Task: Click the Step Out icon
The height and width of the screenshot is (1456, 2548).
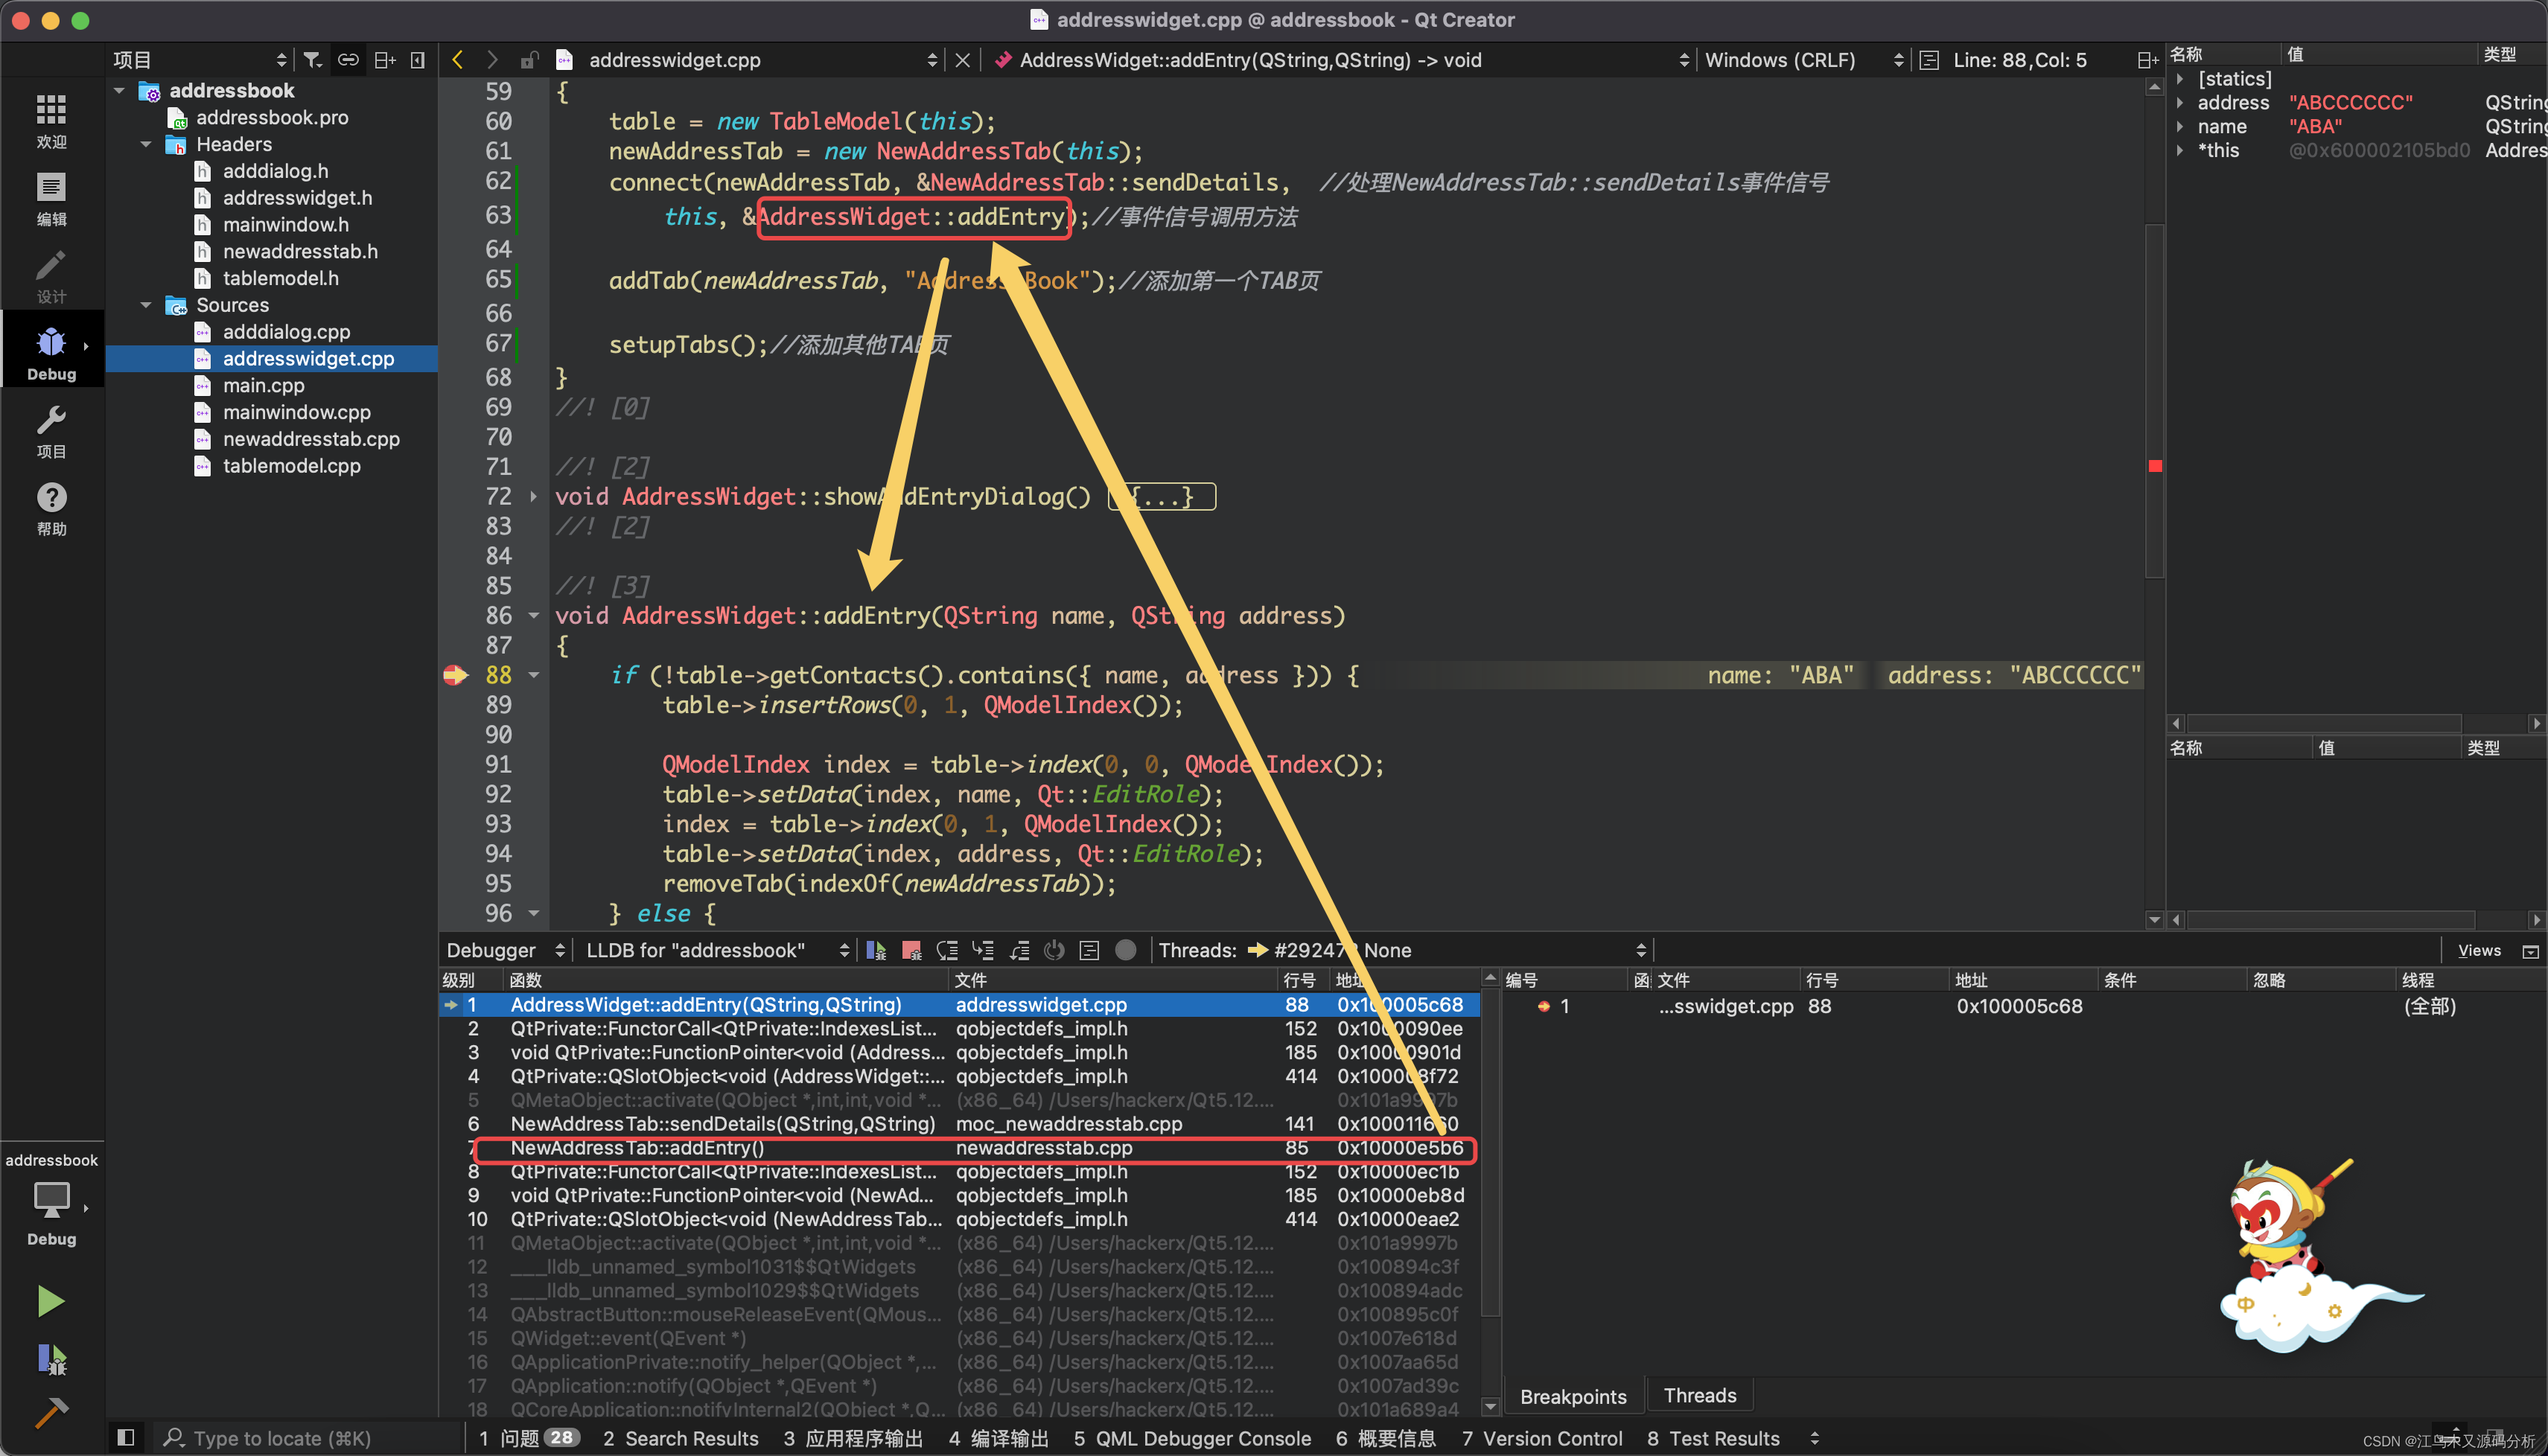Action: (1019, 950)
